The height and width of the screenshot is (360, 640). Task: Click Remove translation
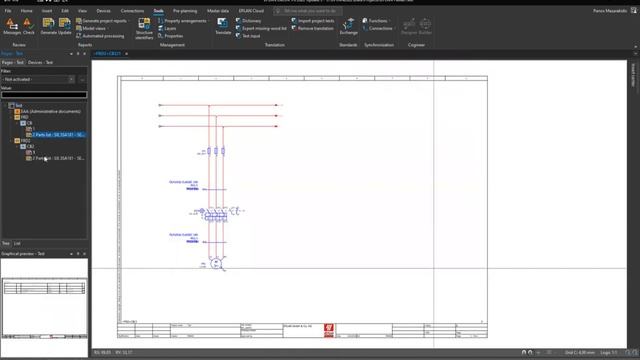coord(313,29)
